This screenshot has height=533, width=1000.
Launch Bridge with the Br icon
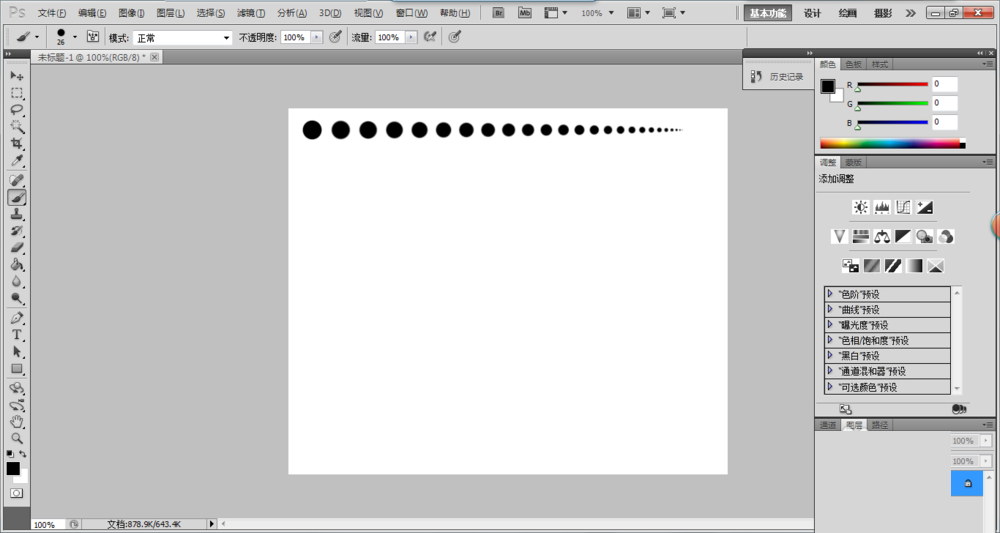click(499, 12)
